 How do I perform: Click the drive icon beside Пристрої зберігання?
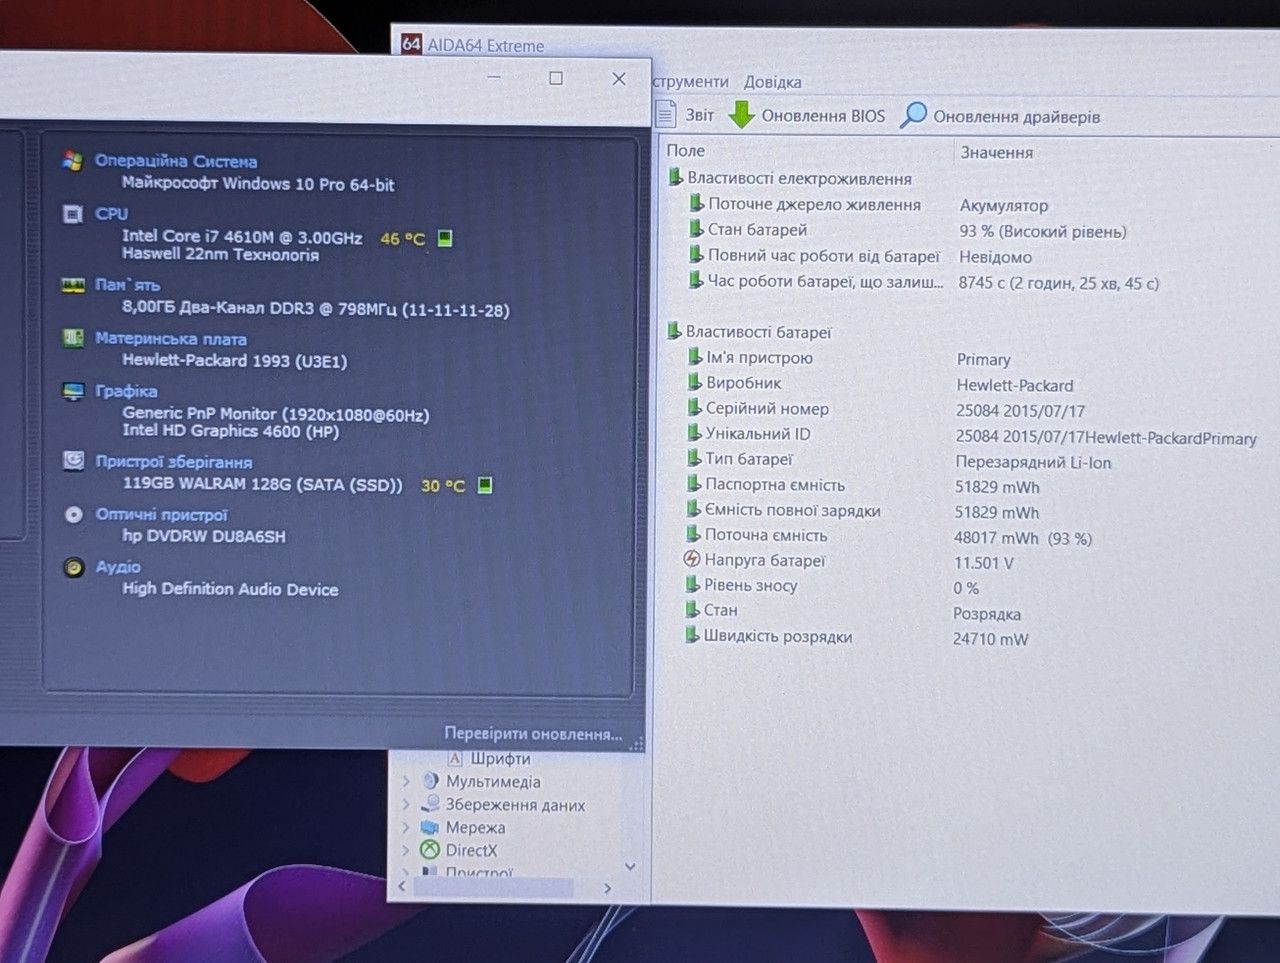coord(73,461)
